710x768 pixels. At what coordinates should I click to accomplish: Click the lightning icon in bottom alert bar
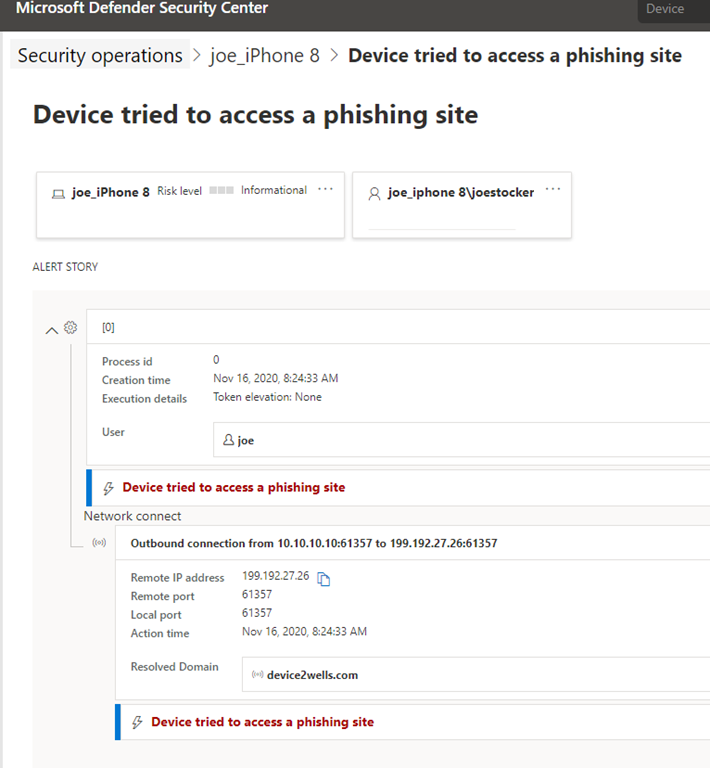138,722
